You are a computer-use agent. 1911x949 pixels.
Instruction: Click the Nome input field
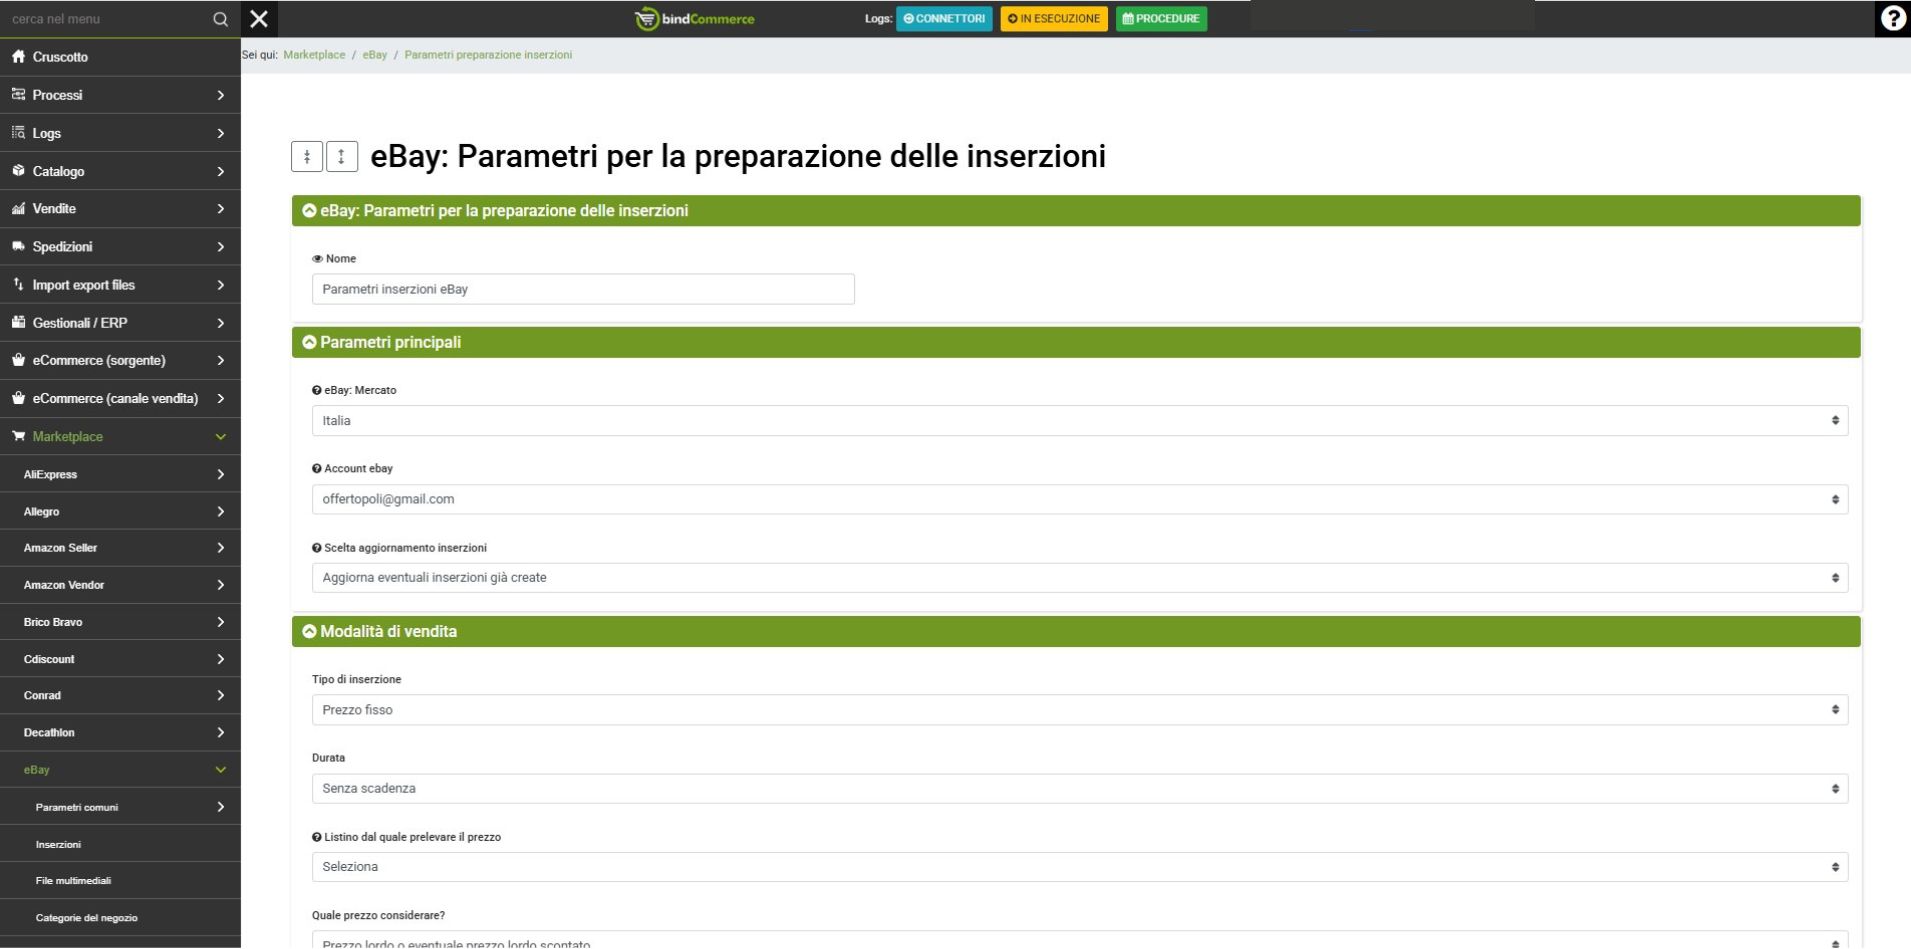(x=583, y=289)
